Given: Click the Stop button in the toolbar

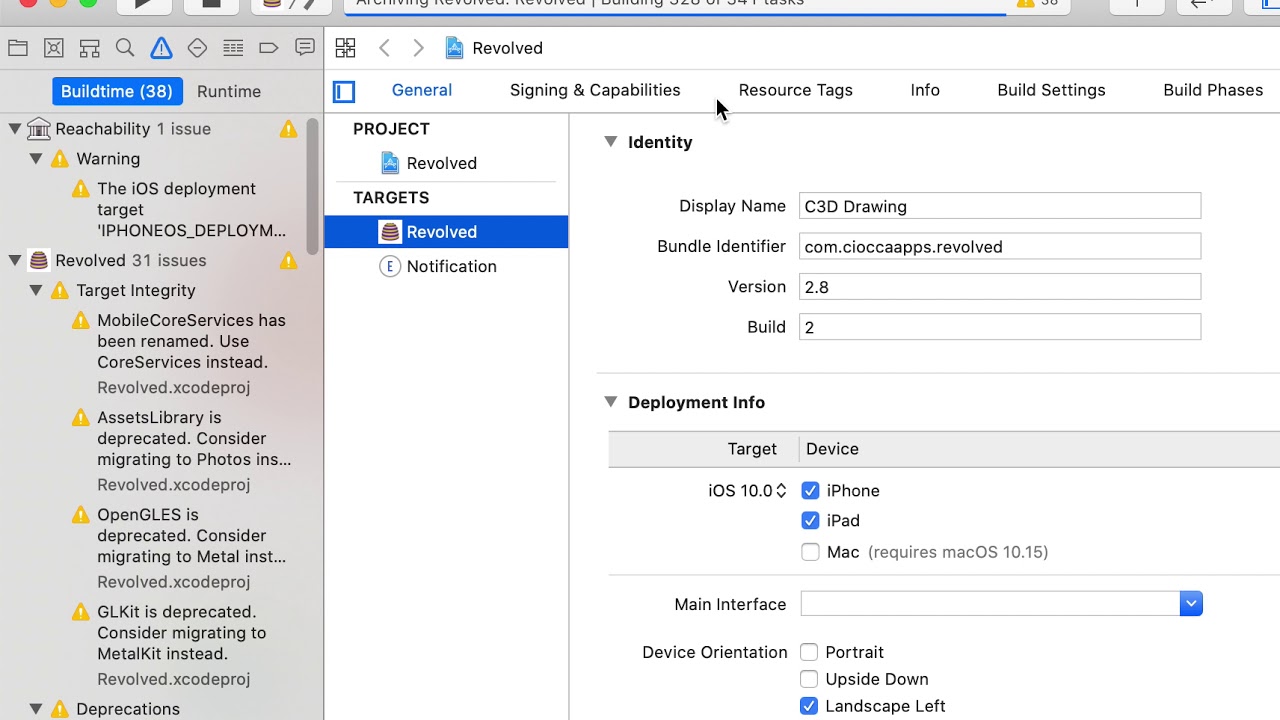Looking at the screenshot, I should click(211, 4).
